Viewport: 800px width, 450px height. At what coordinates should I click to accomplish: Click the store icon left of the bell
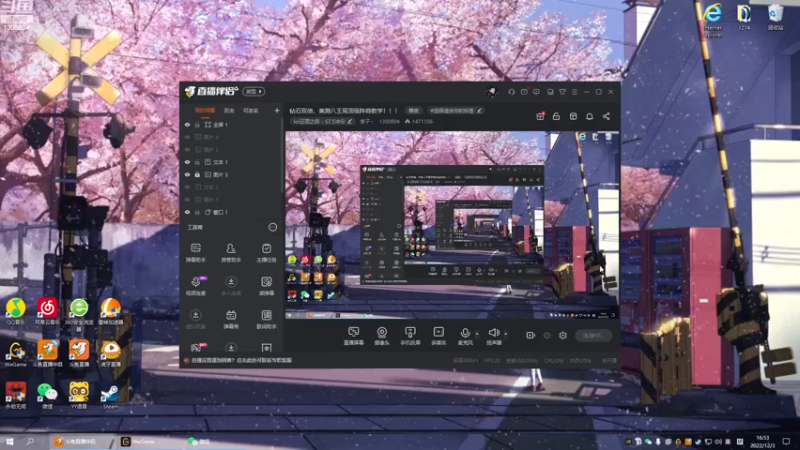(573, 116)
